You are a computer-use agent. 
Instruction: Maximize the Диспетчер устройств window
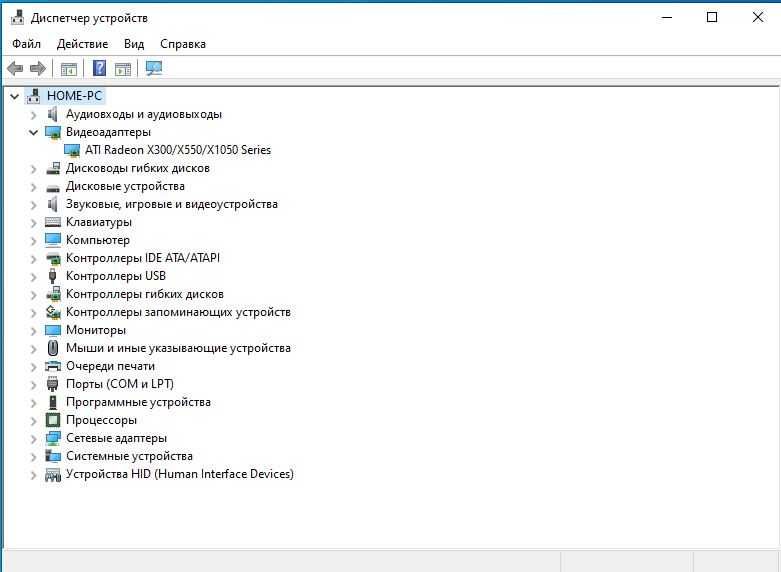point(712,17)
